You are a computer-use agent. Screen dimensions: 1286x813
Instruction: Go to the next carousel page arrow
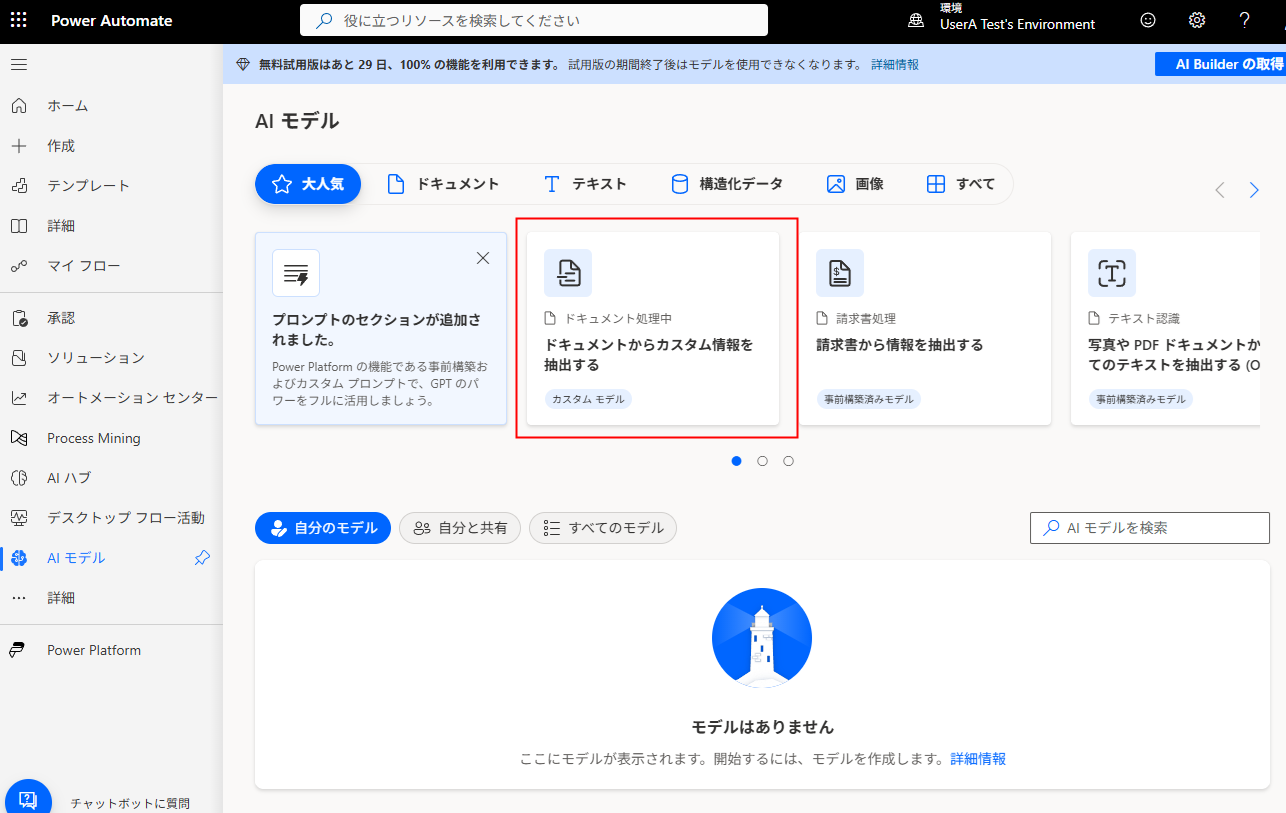coord(1254,190)
